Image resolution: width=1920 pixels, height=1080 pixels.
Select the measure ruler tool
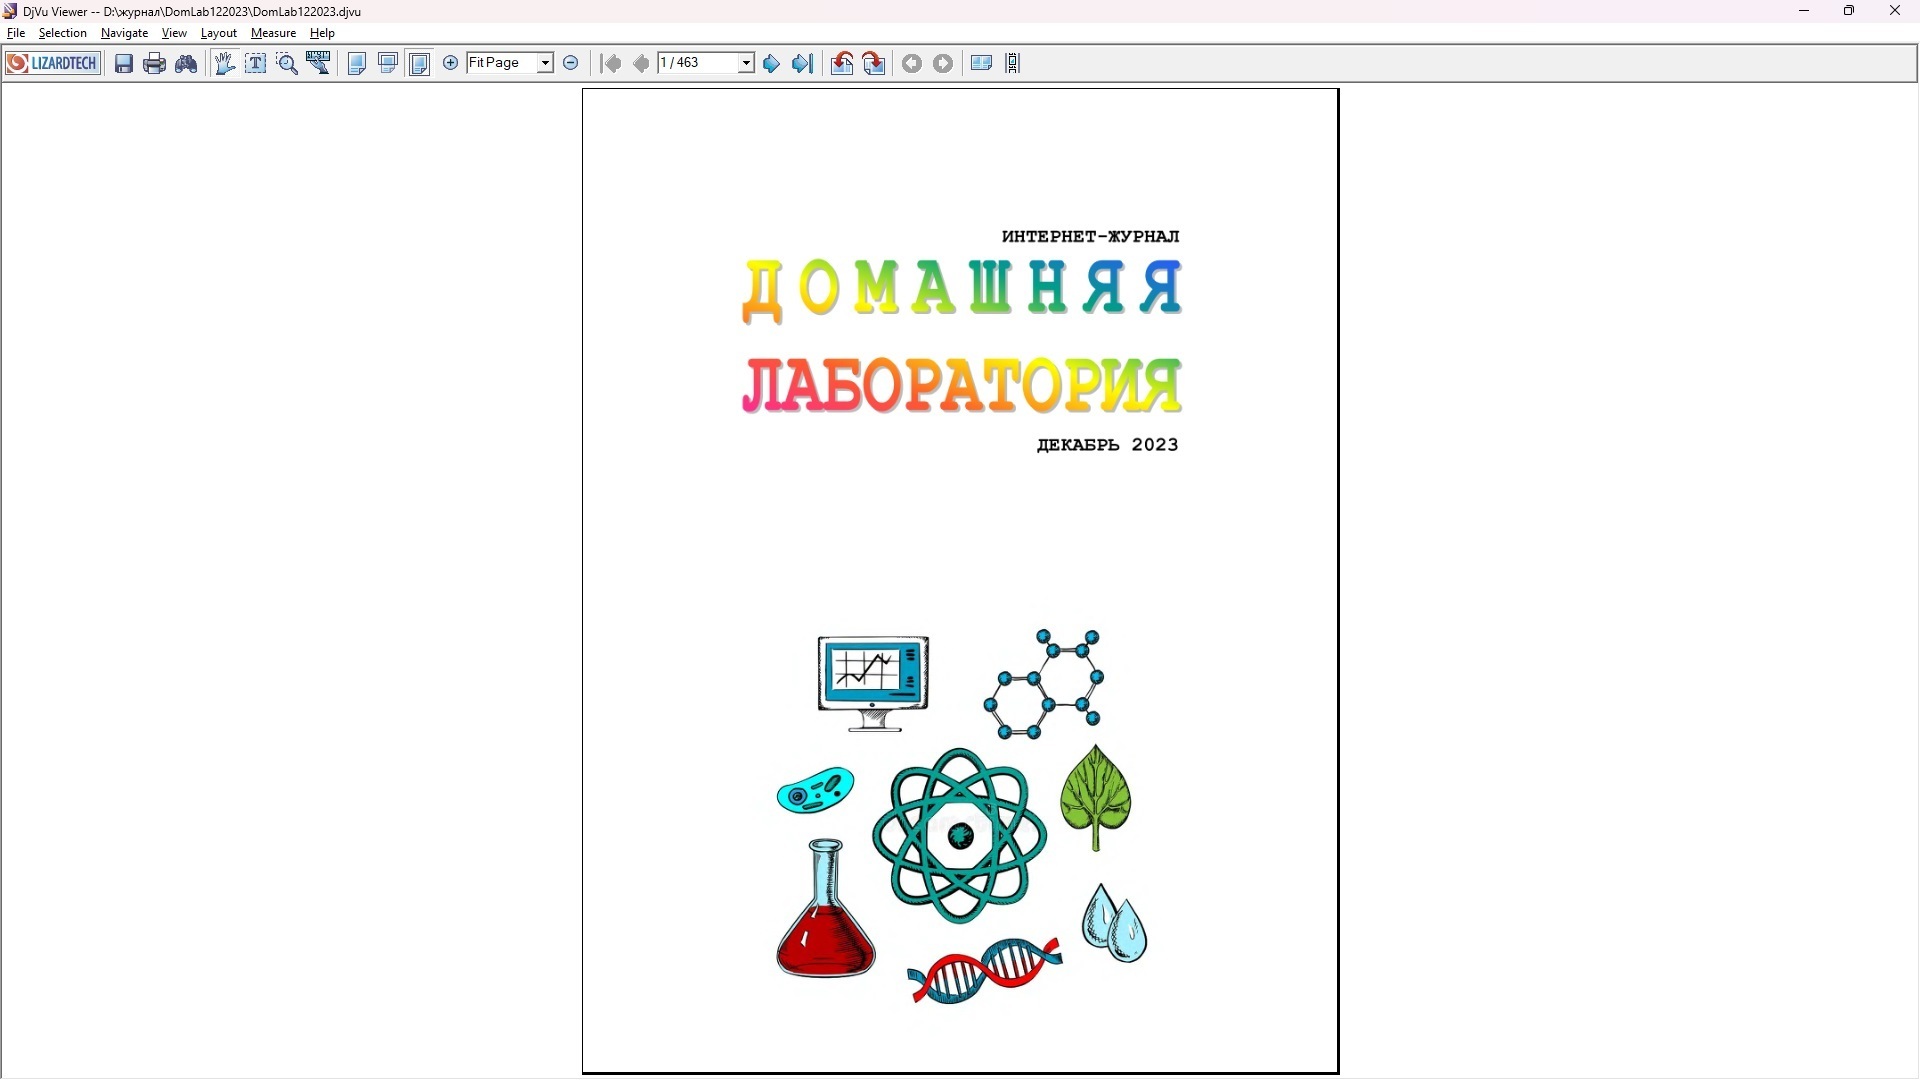(319, 64)
